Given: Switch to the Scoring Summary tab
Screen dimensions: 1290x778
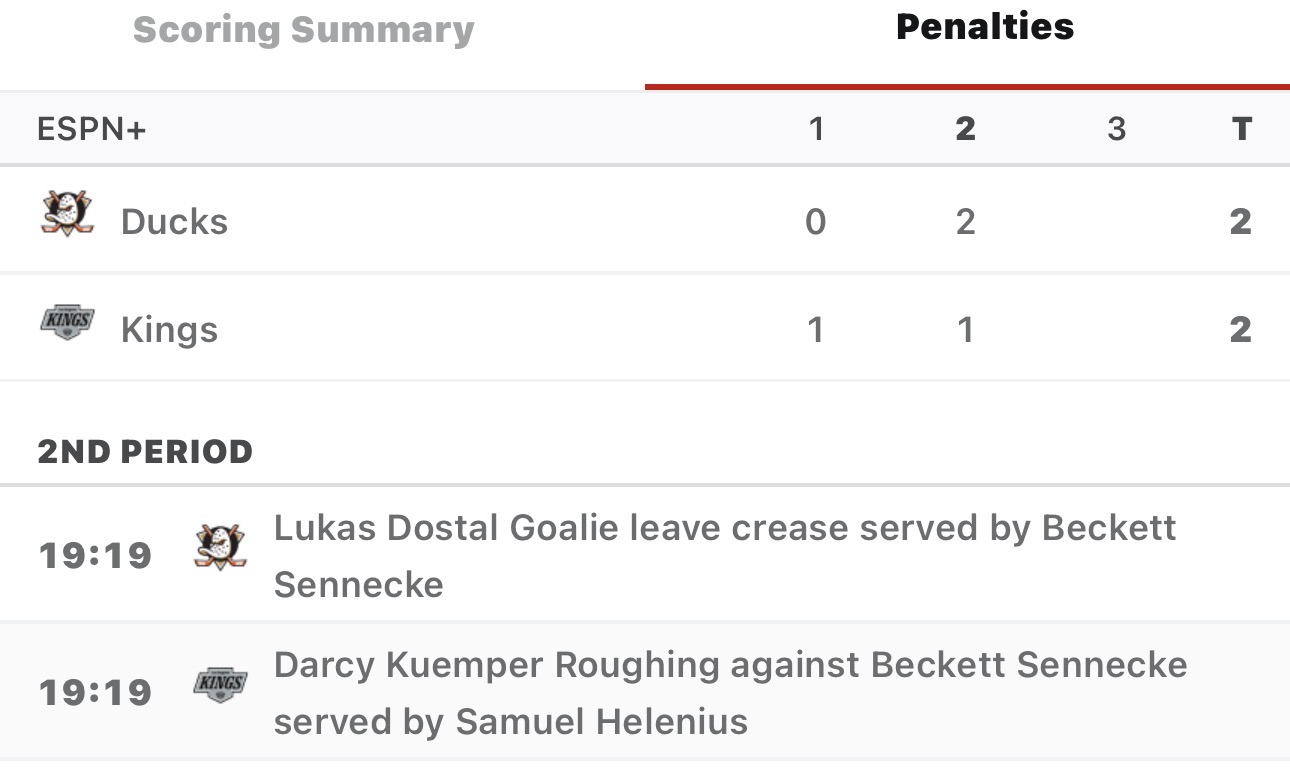Looking at the screenshot, I should click(x=303, y=30).
